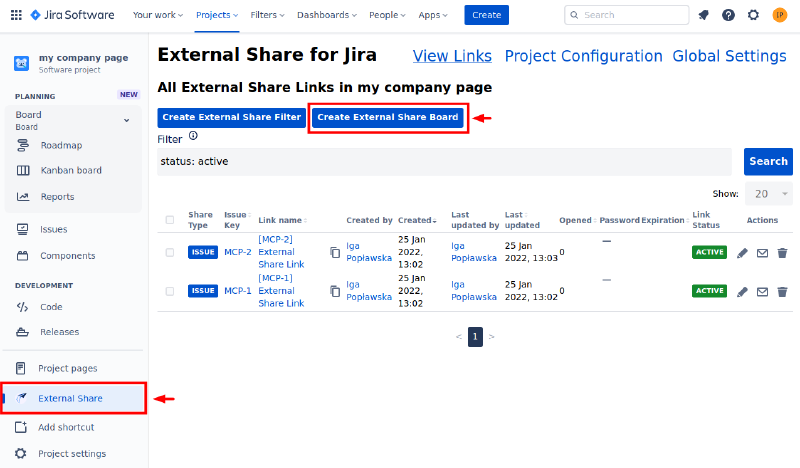Open the Global Settings tab
The width and height of the screenshot is (800, 468).
[x=729, y=56]
